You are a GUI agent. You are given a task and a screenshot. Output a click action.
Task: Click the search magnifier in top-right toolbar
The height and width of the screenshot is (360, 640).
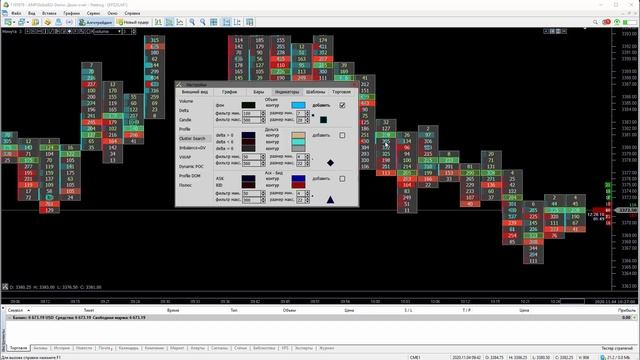click(x=596, y=22)
